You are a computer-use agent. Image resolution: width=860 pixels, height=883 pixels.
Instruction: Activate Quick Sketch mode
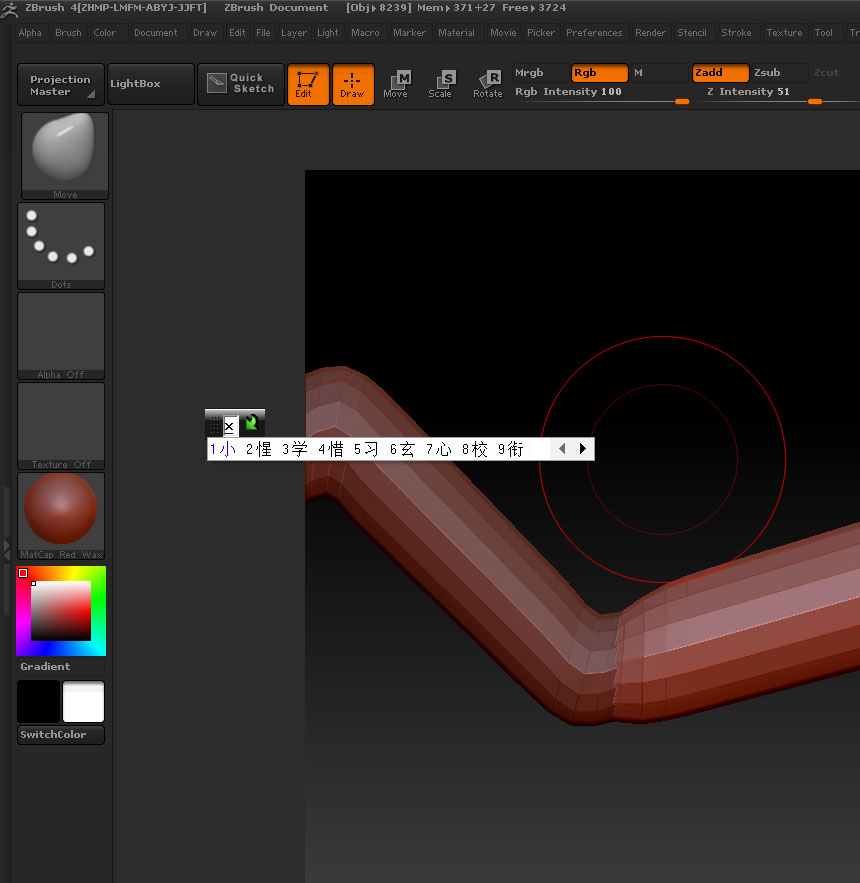coord(240,84)
